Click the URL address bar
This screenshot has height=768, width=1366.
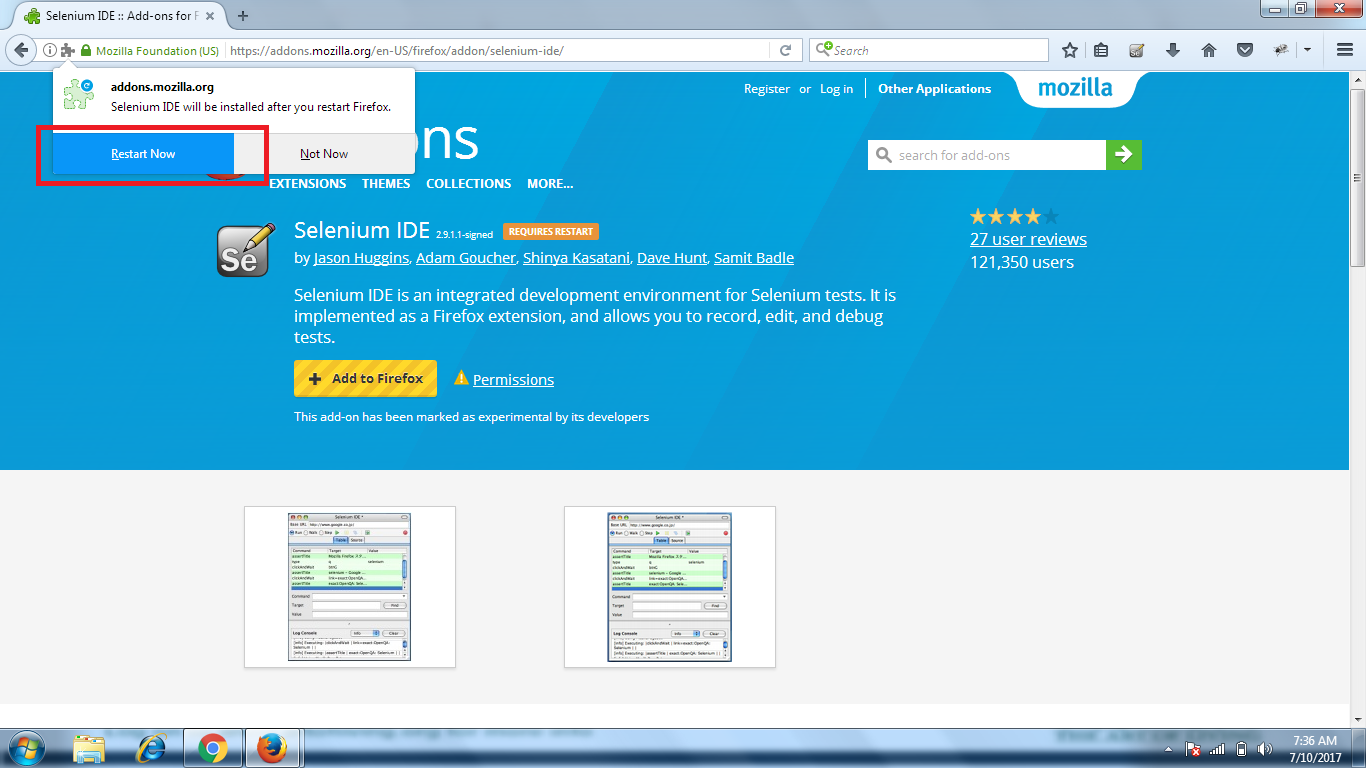pos(497,50)
